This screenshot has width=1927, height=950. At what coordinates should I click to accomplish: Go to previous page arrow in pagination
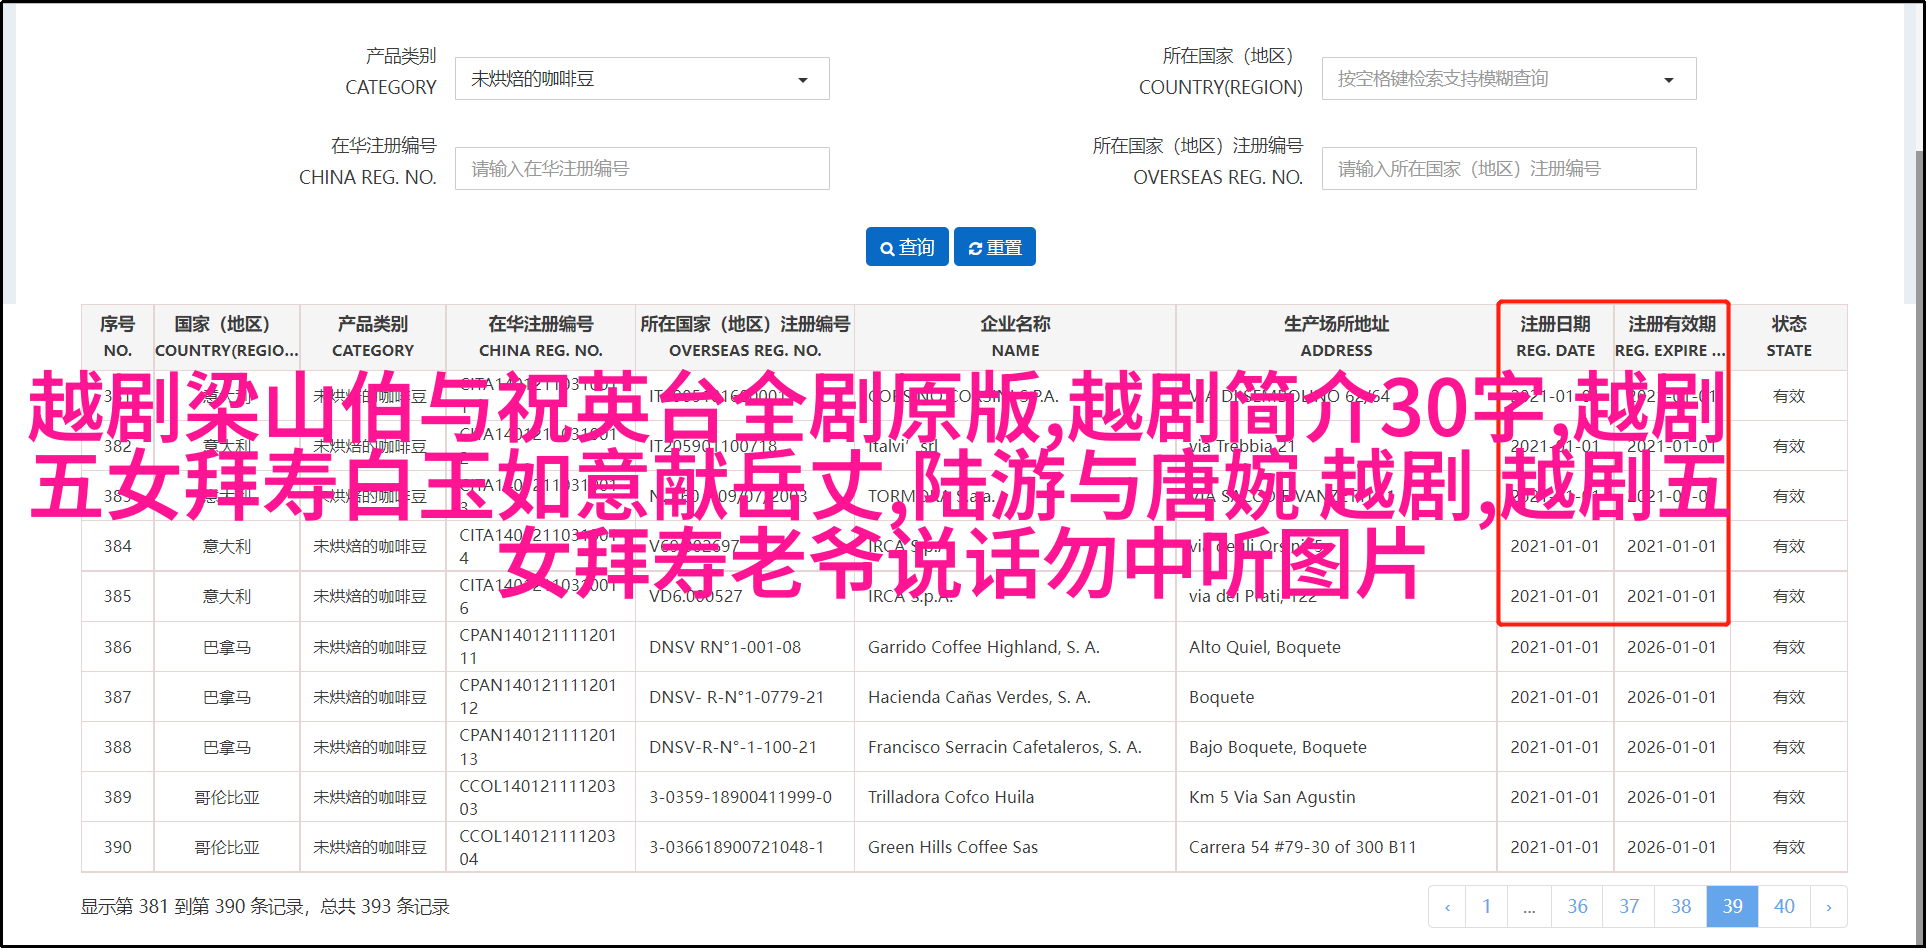[x=1447, y=907]
